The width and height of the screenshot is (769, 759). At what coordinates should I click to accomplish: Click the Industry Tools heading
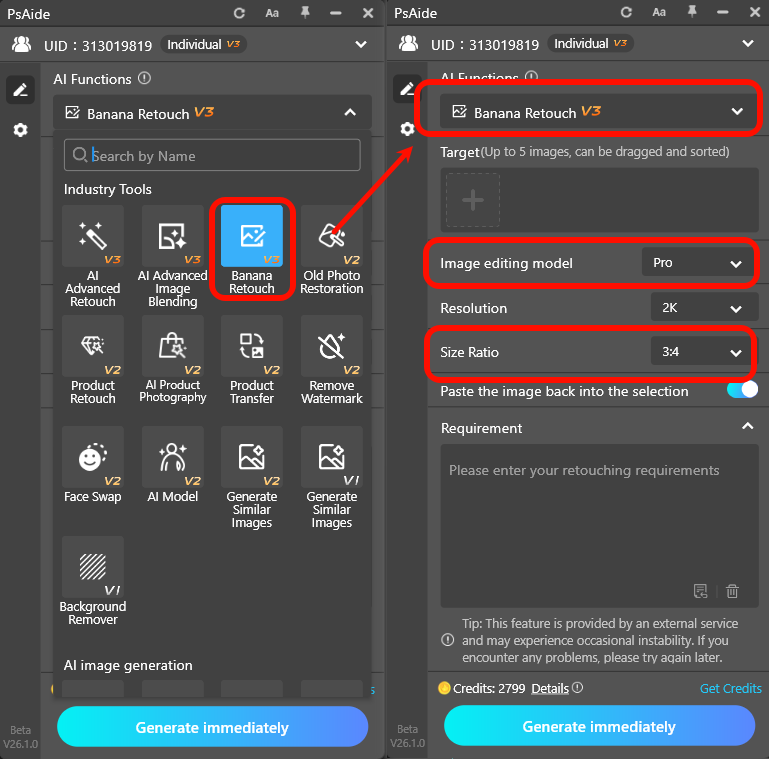pyautogui.click(x=108, y=189)
